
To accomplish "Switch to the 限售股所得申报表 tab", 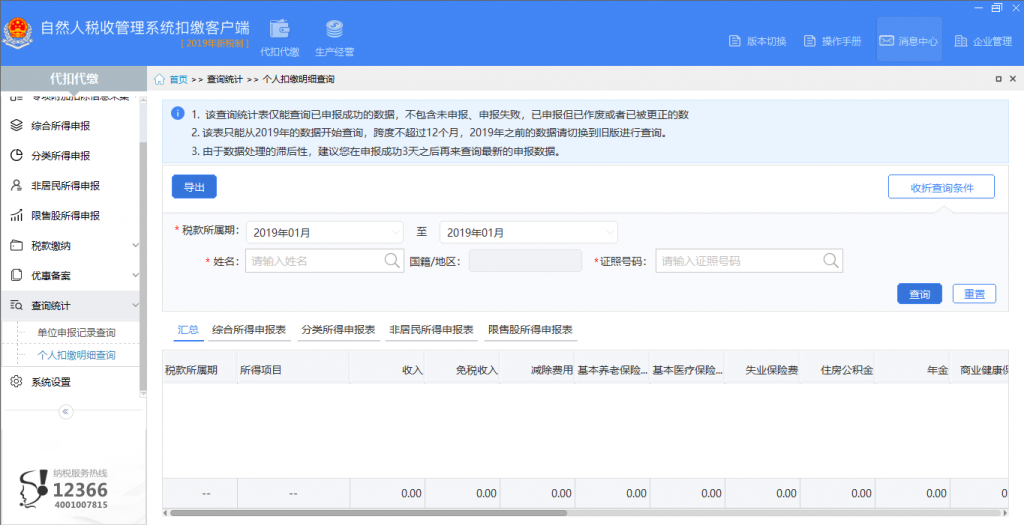I will [x=530, y=330].
